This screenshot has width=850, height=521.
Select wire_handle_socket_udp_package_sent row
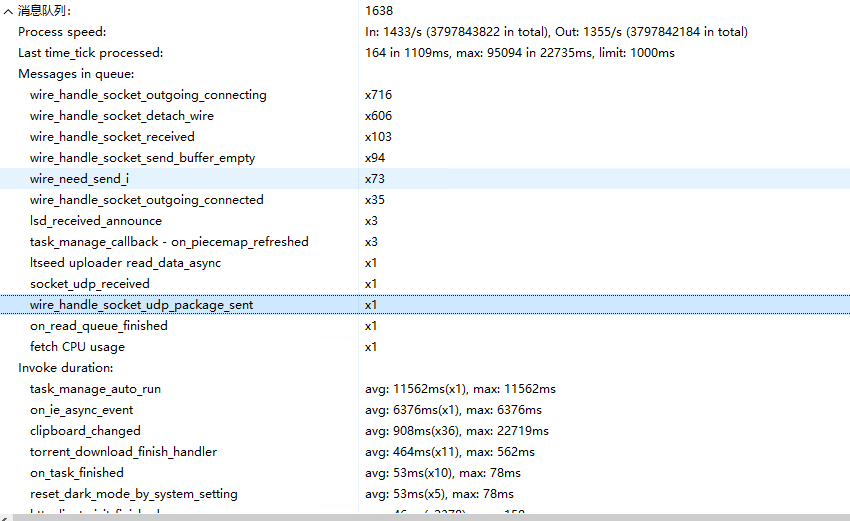[141, 305]
